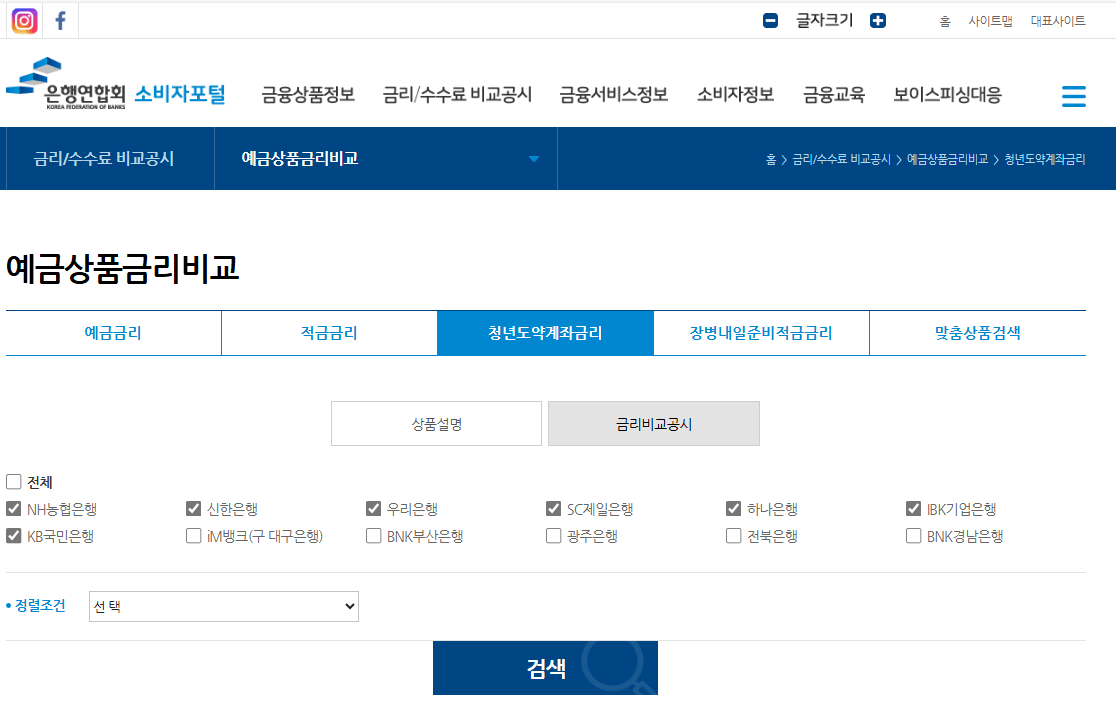Viewport: 1116px width, 714px height.
Task: Check the 전체 checkbox to select all banks
Action: point(14,481)
